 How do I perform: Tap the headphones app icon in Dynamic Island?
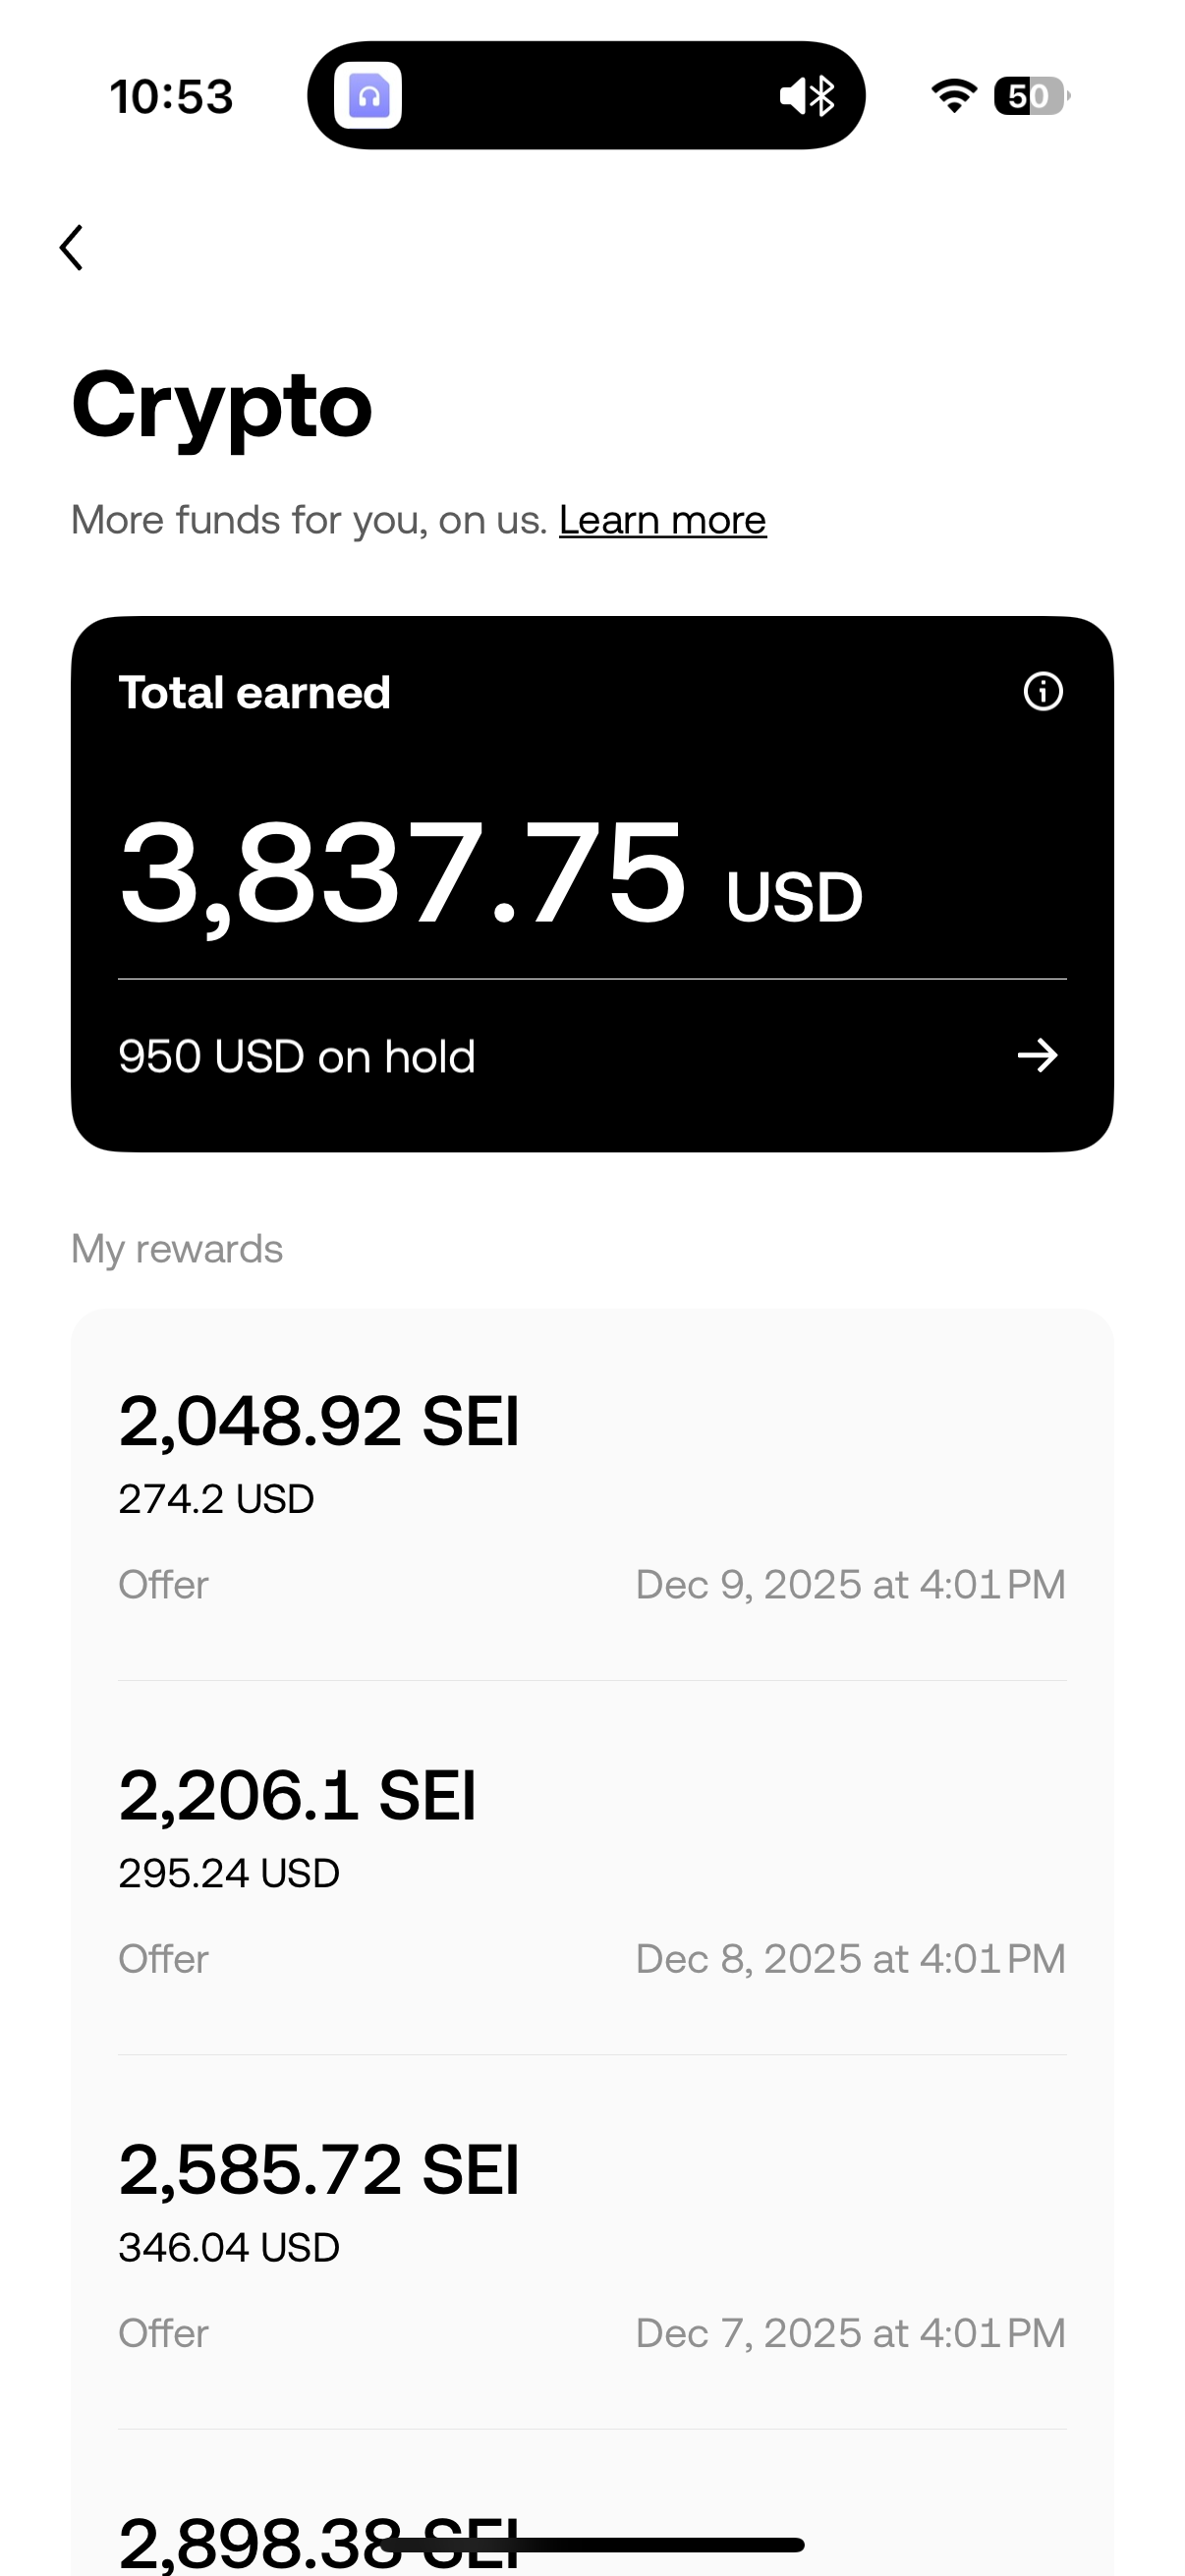pos(368,96)
